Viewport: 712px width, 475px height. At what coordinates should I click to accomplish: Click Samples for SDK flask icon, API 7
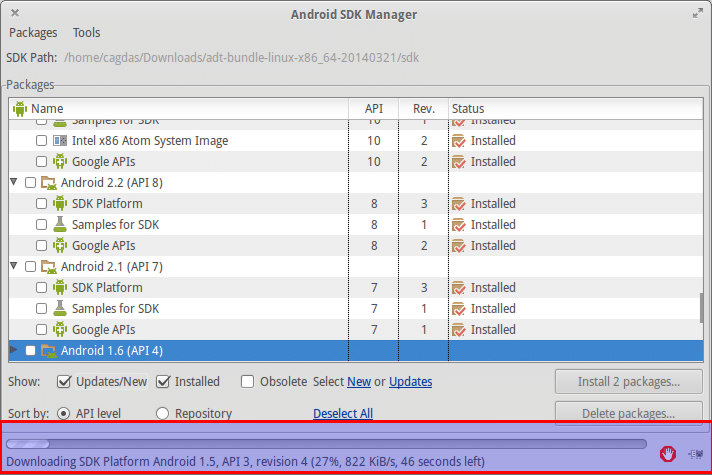click(59, 308)
